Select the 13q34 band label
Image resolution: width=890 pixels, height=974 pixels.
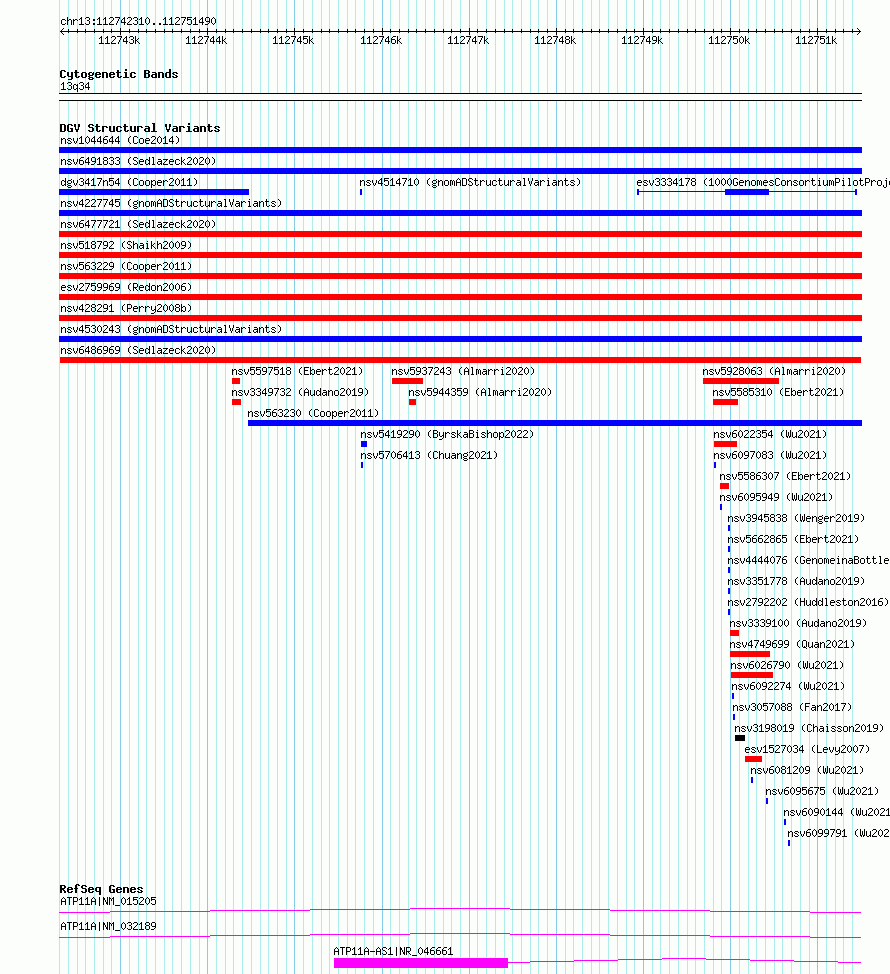(75, 86)
